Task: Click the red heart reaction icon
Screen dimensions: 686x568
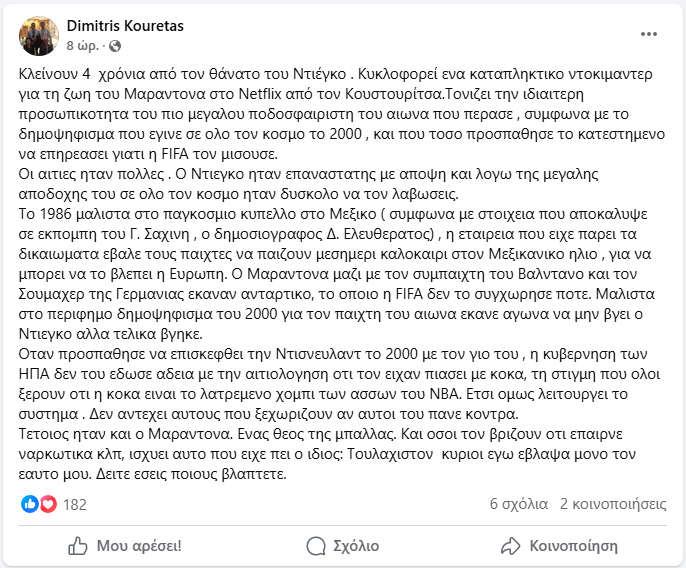Action: point(47,504)
